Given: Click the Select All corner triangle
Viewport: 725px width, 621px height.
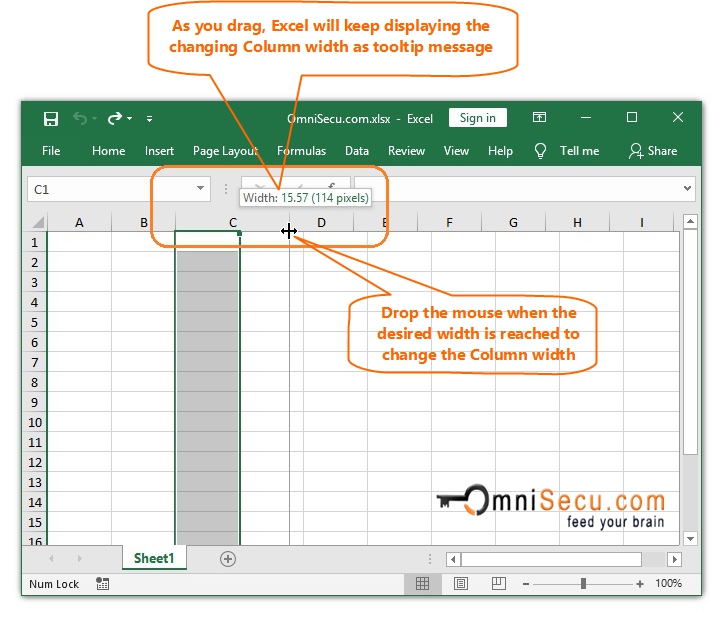Looking at the screenshot, I should coord(37,222).
